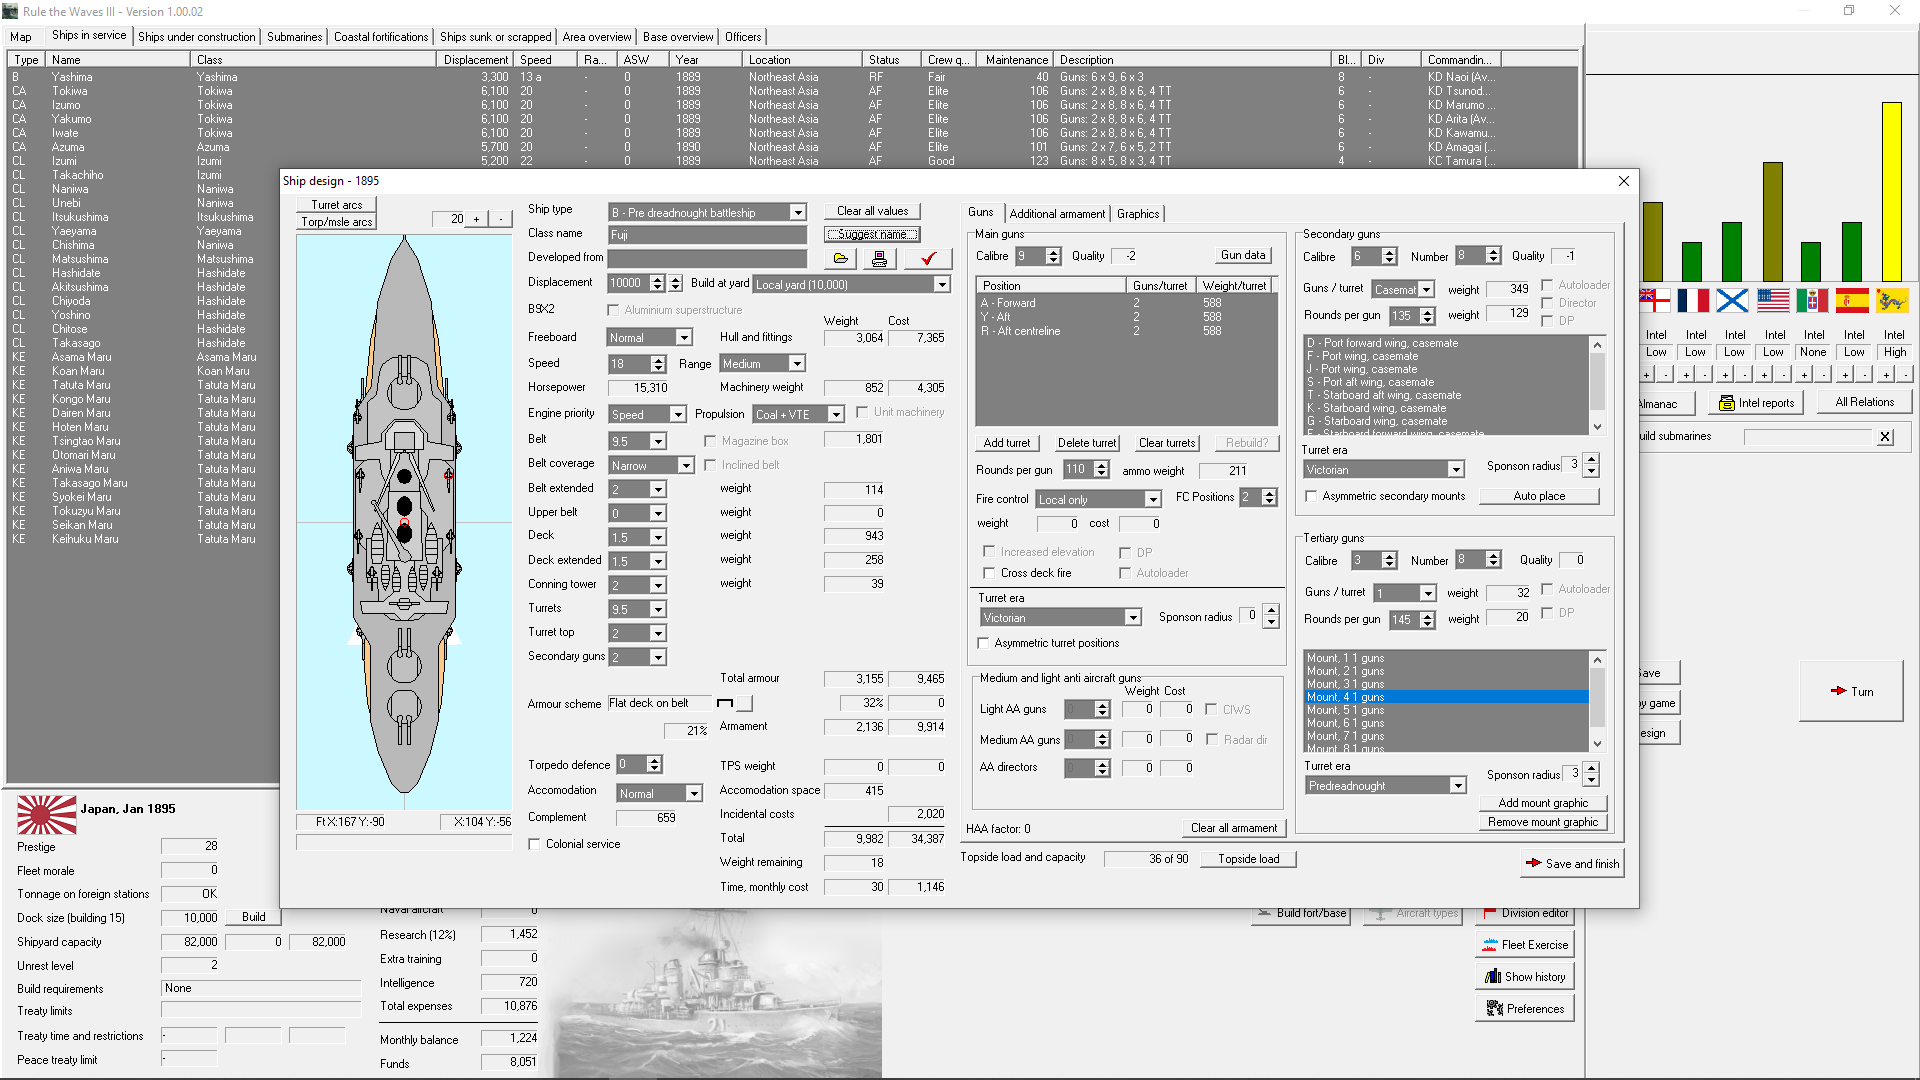Select Mount 5 in tertiary guns list
The height and width of the screenshot is (1080, 1920).
point(1345,710)
